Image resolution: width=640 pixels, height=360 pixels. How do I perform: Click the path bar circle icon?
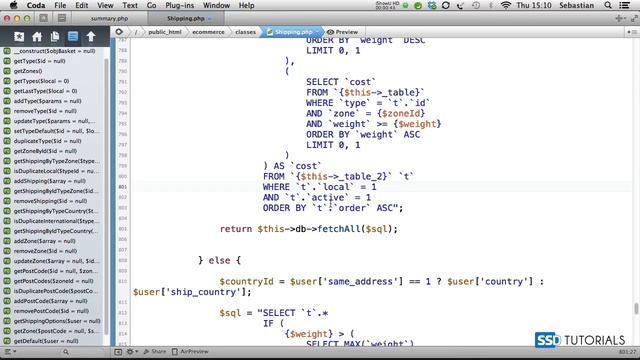click(119, 32)
